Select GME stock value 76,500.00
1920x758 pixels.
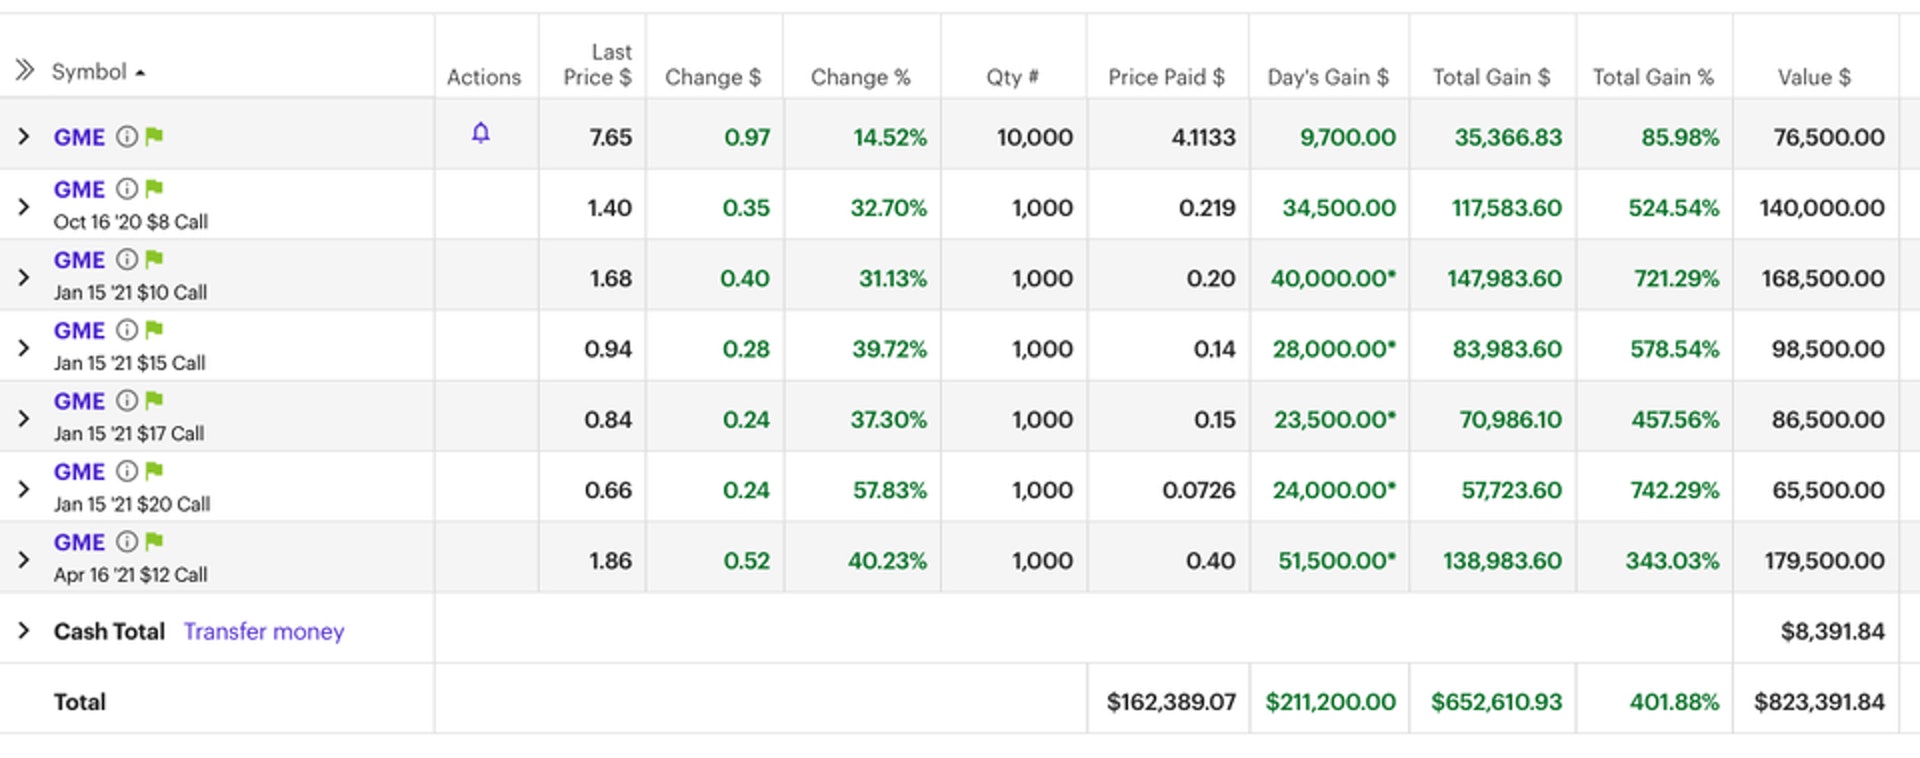(1829, 137)
